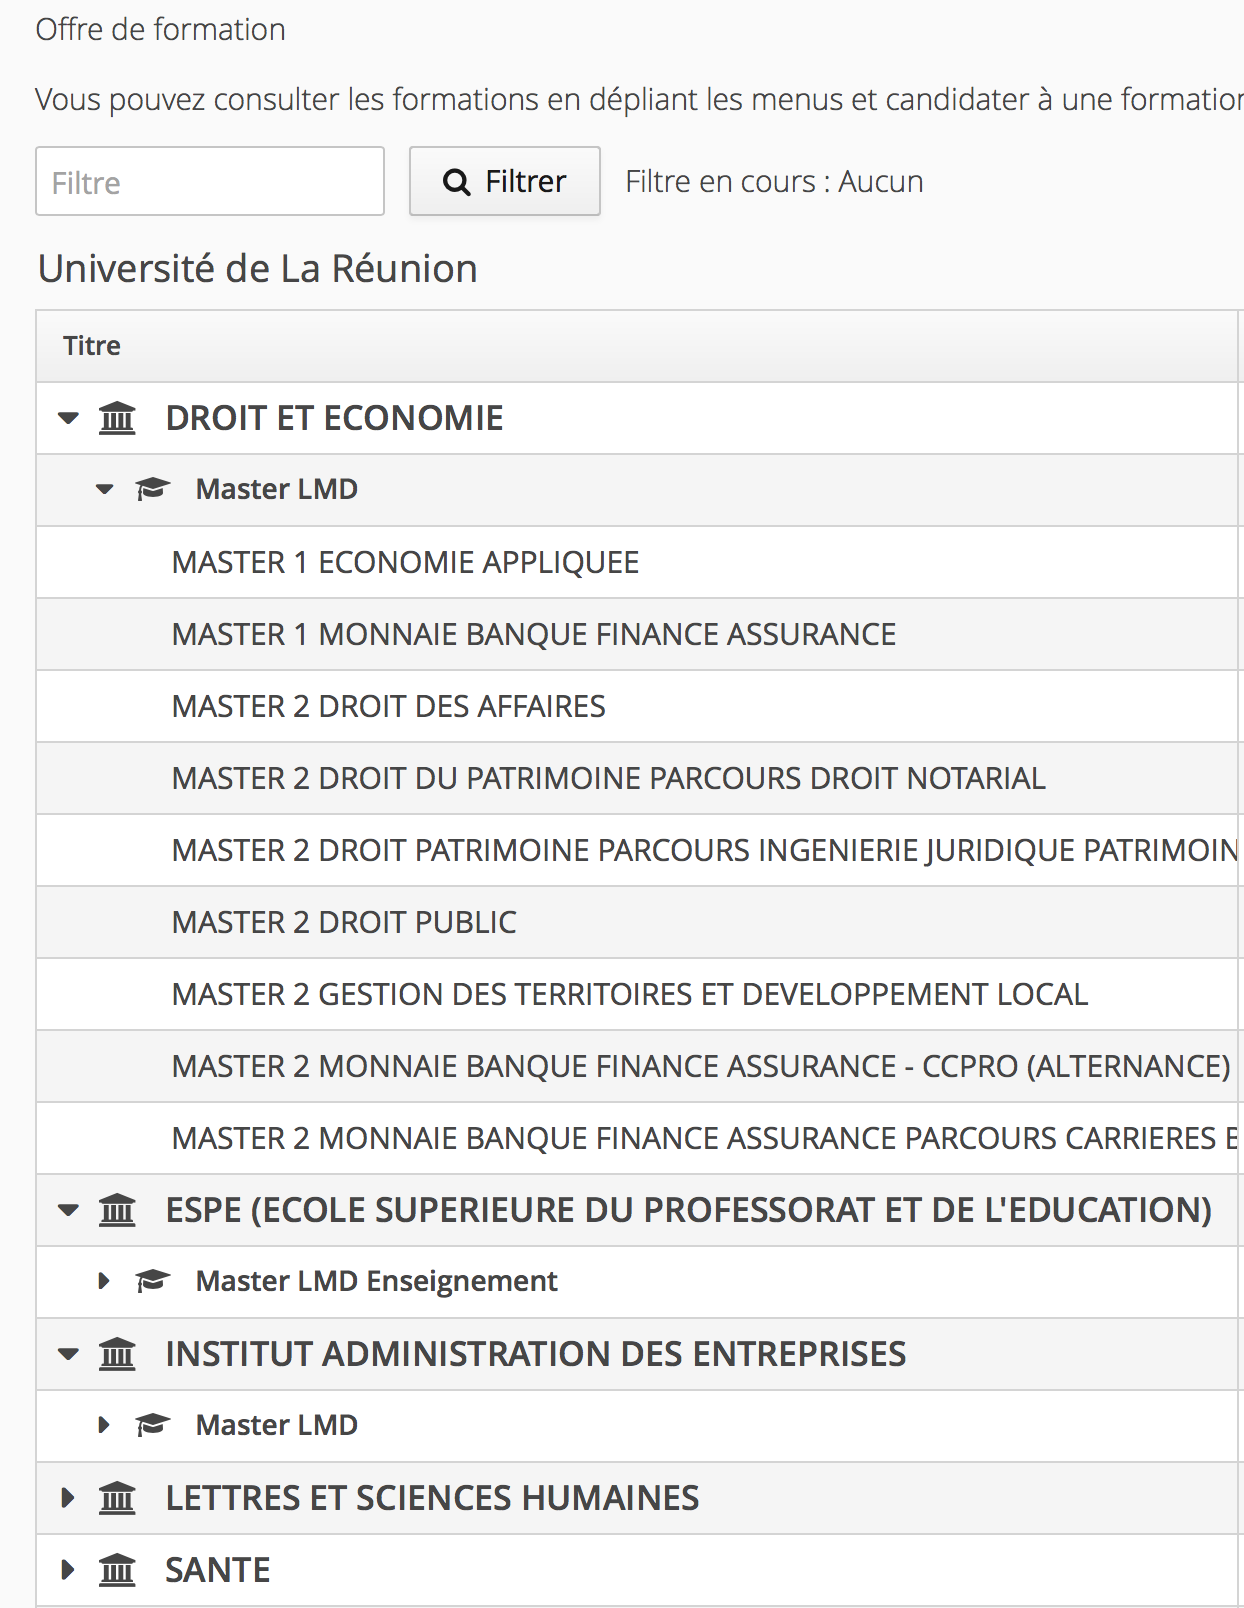1244x1608 pixels.
Task: Click graduation cap icon under DROIT ET ECONOMIE
Action: pos(152,489)
